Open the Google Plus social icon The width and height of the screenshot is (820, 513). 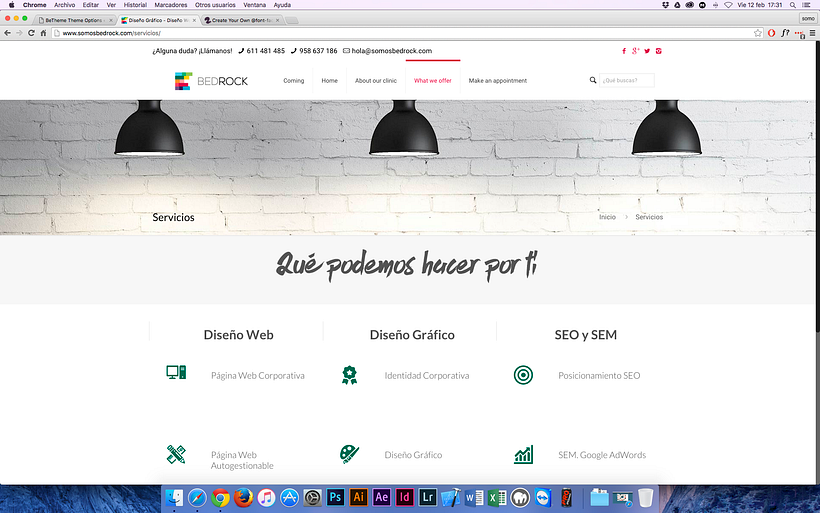coord(635,51)
